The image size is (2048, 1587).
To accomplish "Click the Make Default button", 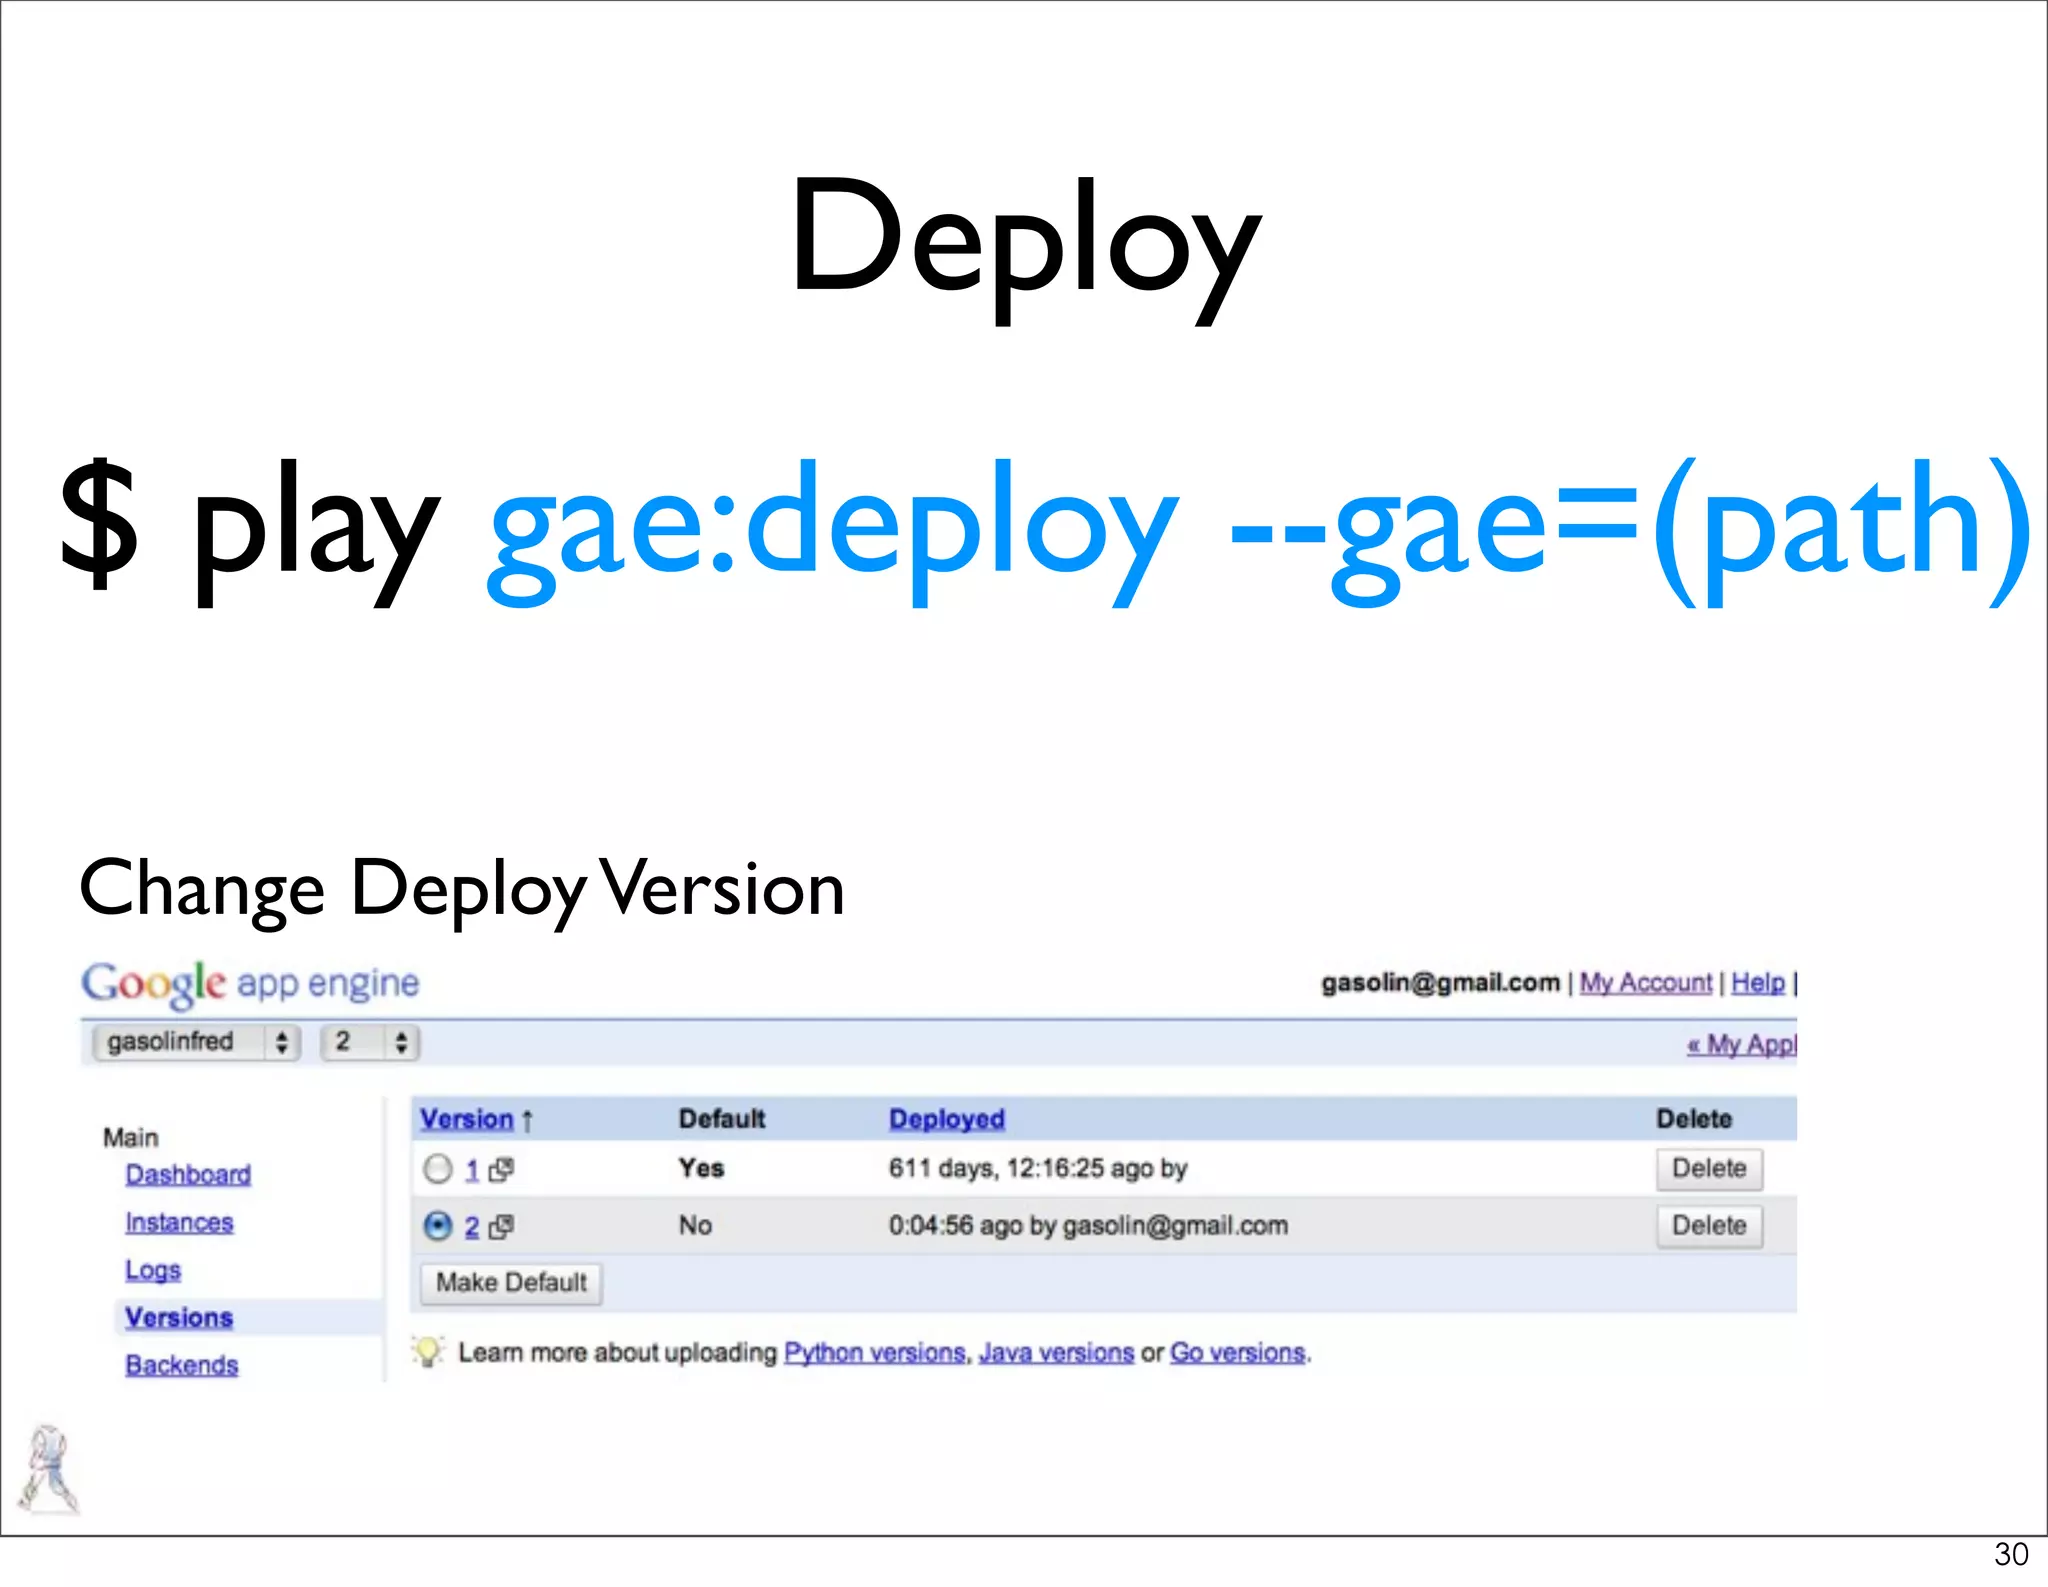I will click(x=511, y=1283).
